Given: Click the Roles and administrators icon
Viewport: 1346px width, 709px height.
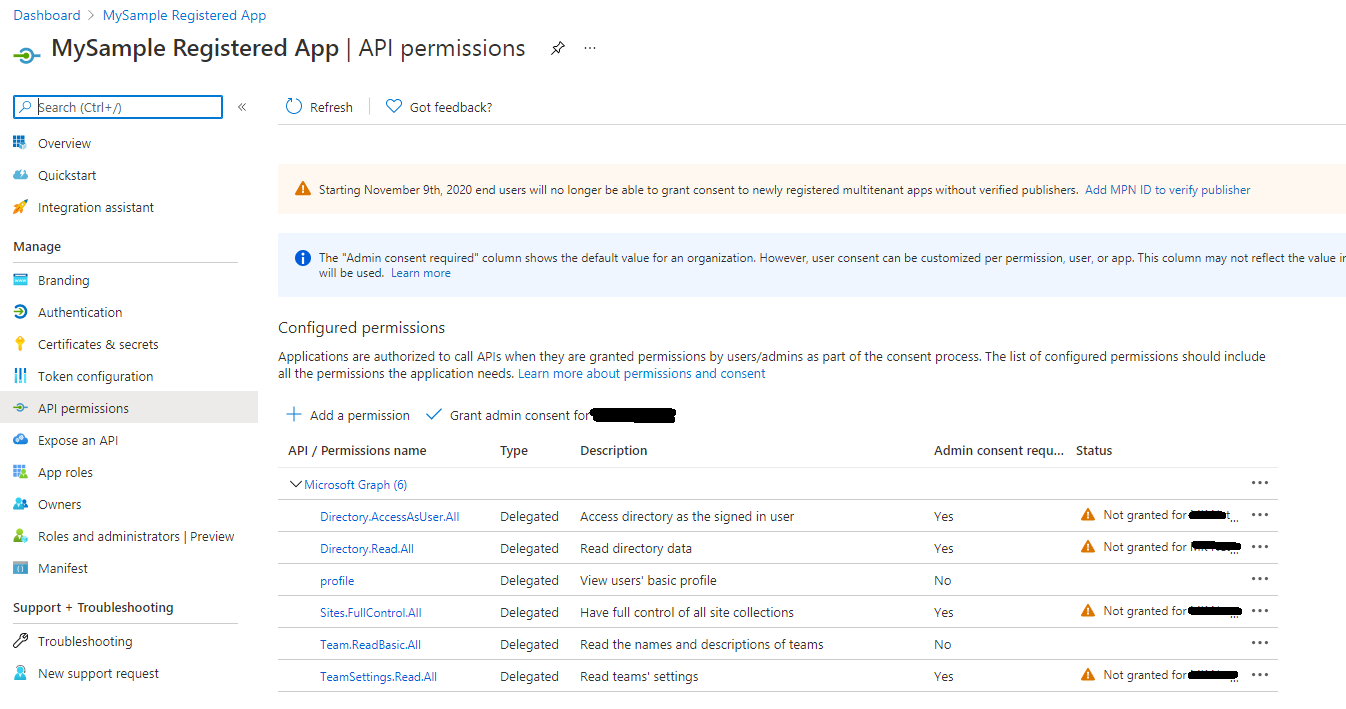Looking at the screenshot, I should coord(20,536).
